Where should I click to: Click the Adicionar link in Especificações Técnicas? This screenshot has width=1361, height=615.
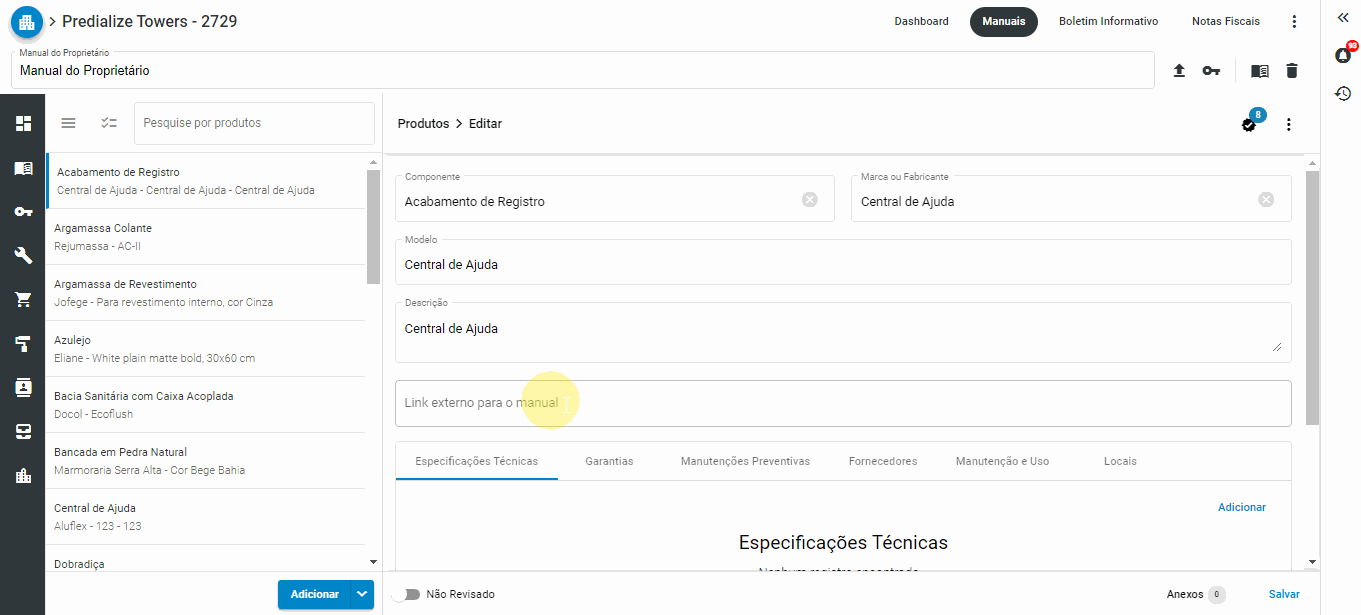click(1241, 507)
